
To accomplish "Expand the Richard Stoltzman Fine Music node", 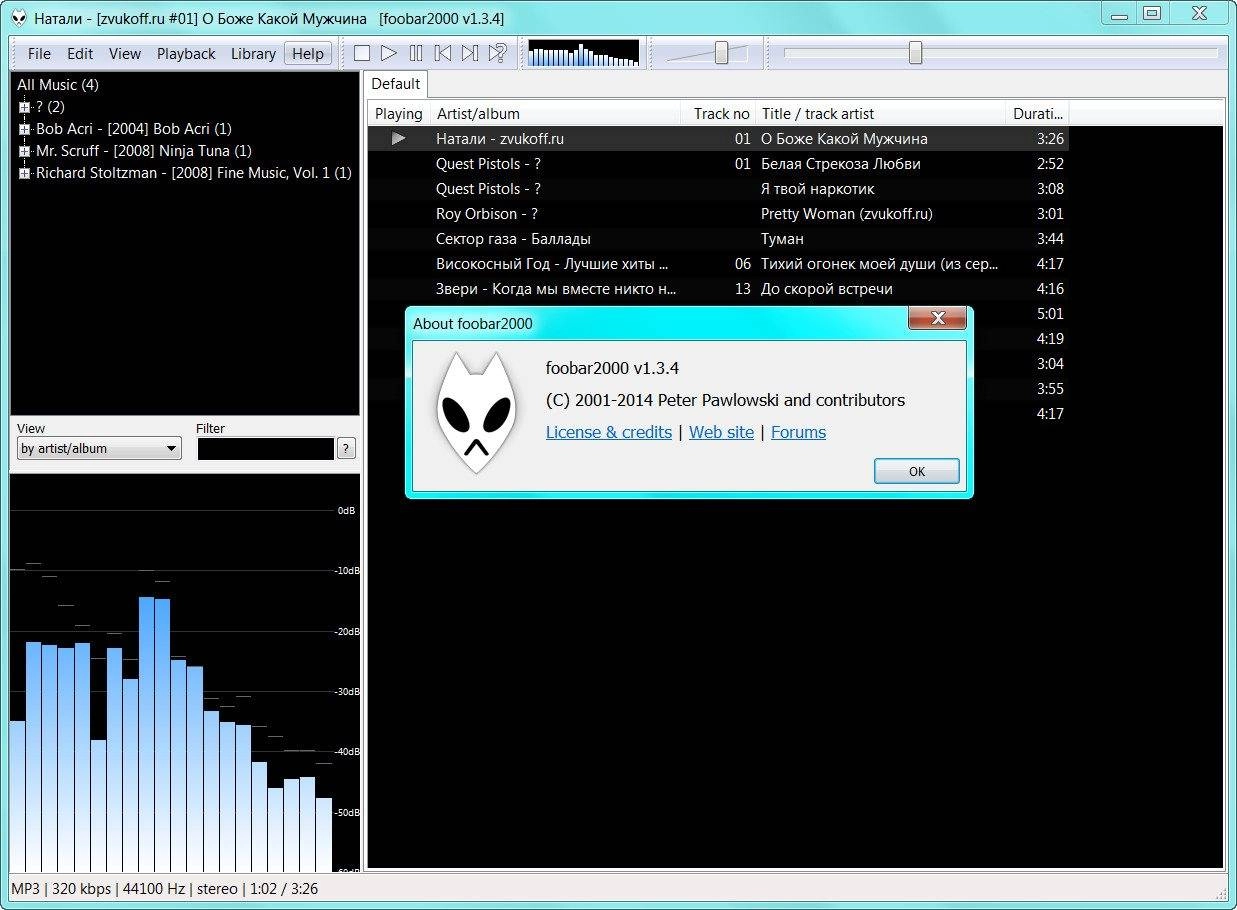I will point(25,173).
